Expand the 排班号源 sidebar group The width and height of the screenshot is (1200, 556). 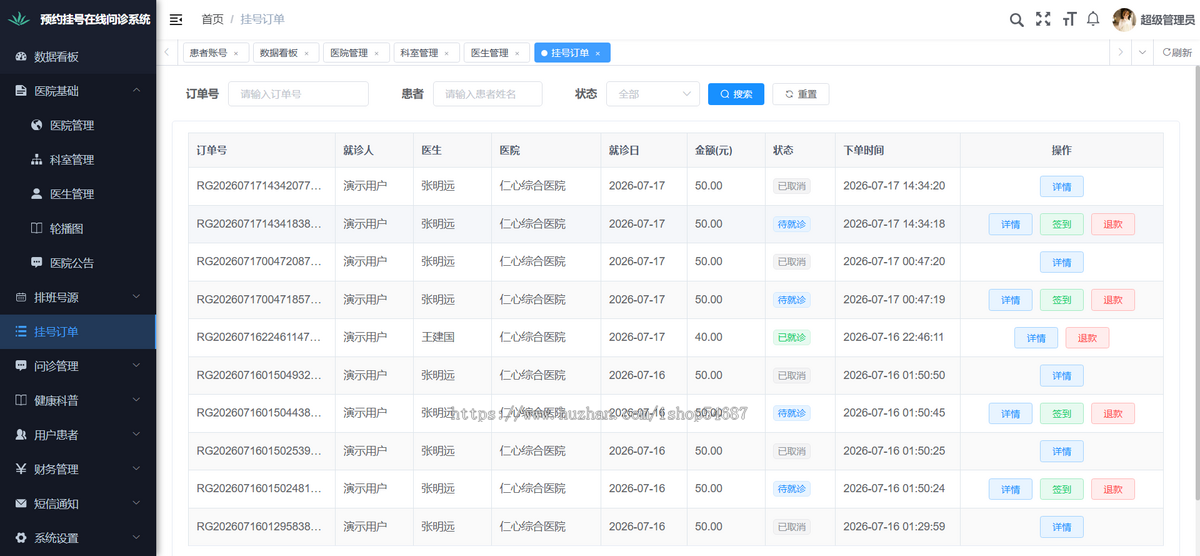tap(78, 297)
